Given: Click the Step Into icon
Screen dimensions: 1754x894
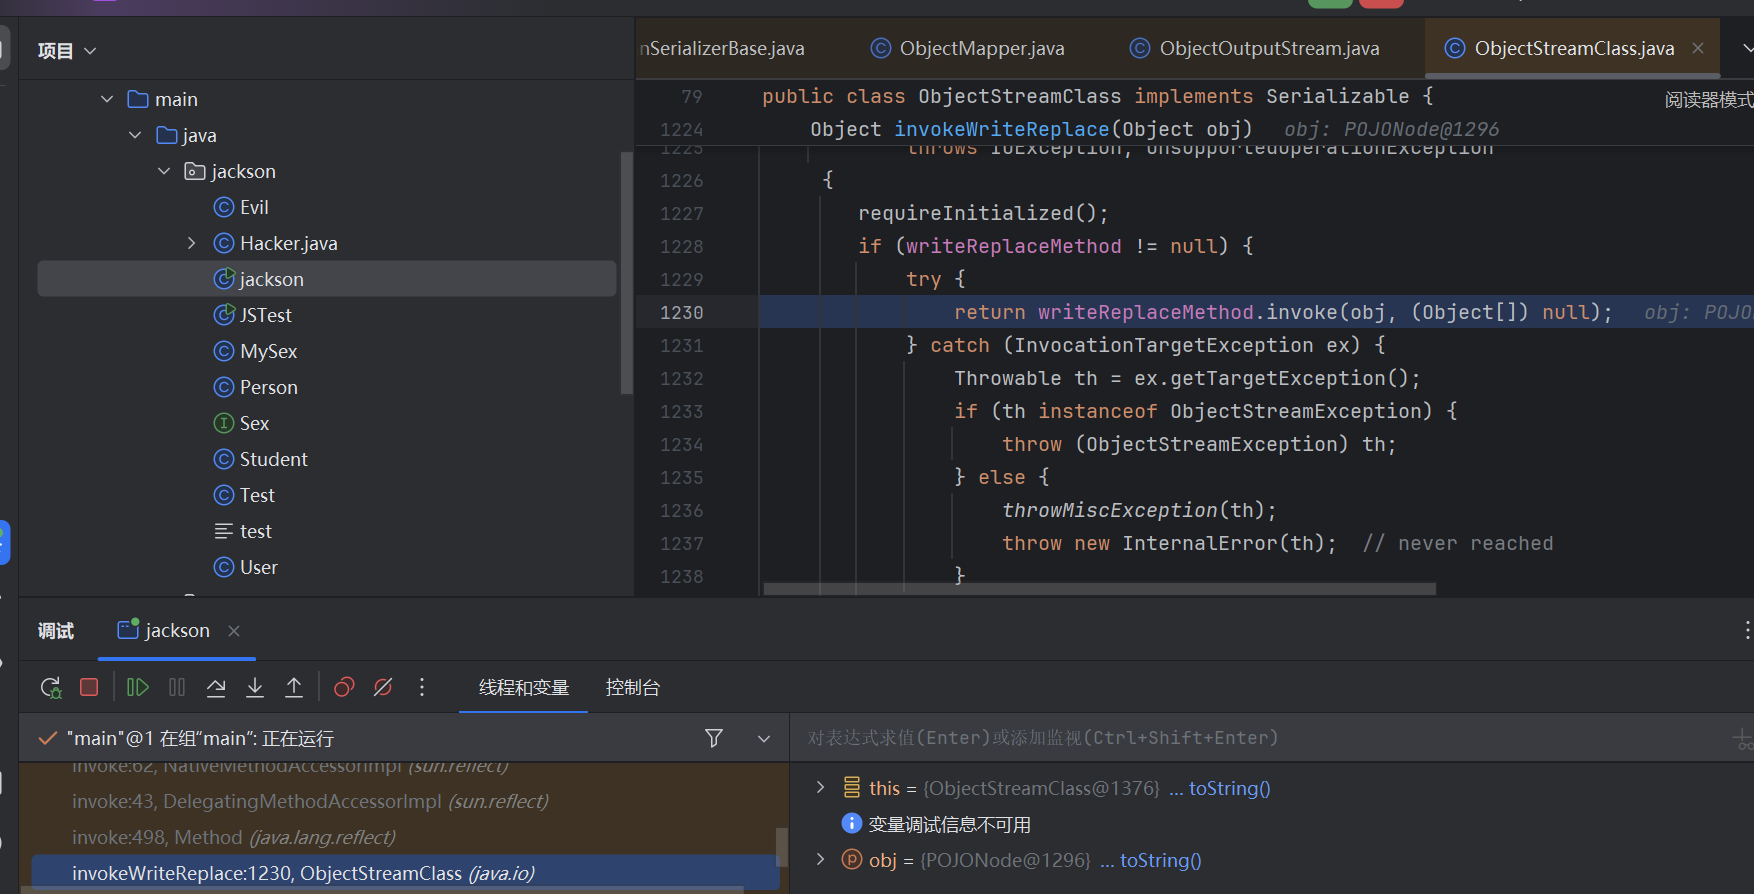Looking at the screenshot, I should [255, 687].
